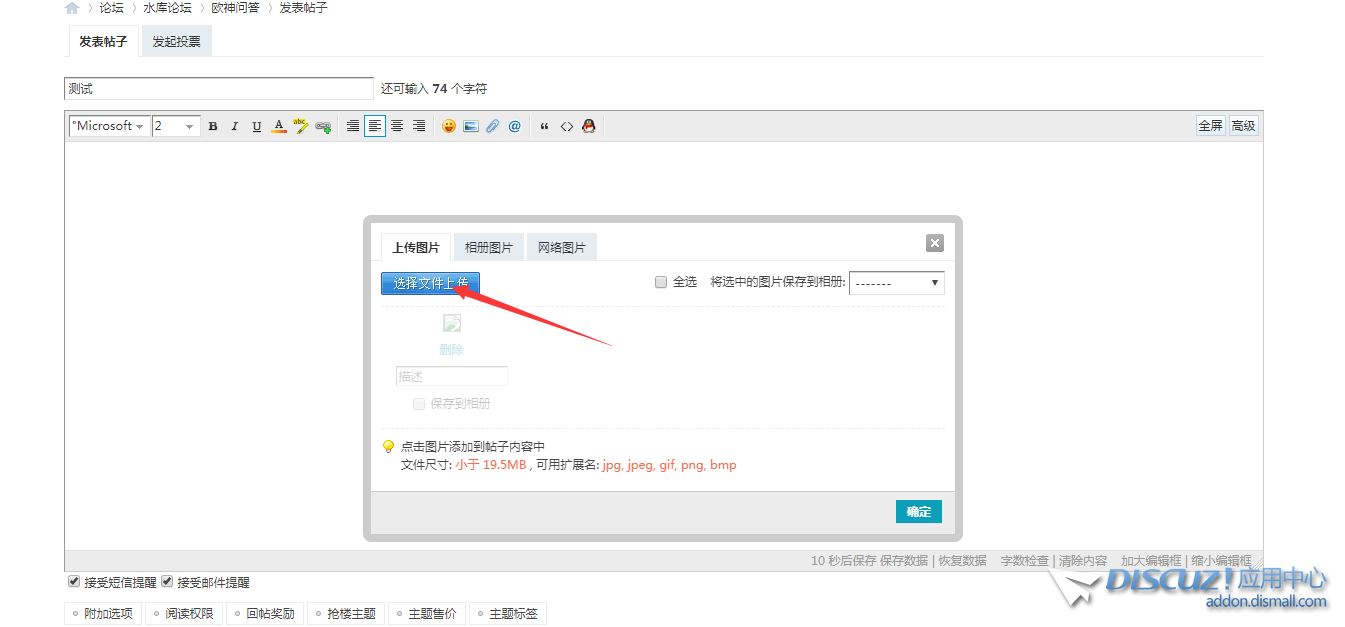The height and width of the screenshot is (627, 1345).
Task: Click the 描述 description input field
Action: 452,377
